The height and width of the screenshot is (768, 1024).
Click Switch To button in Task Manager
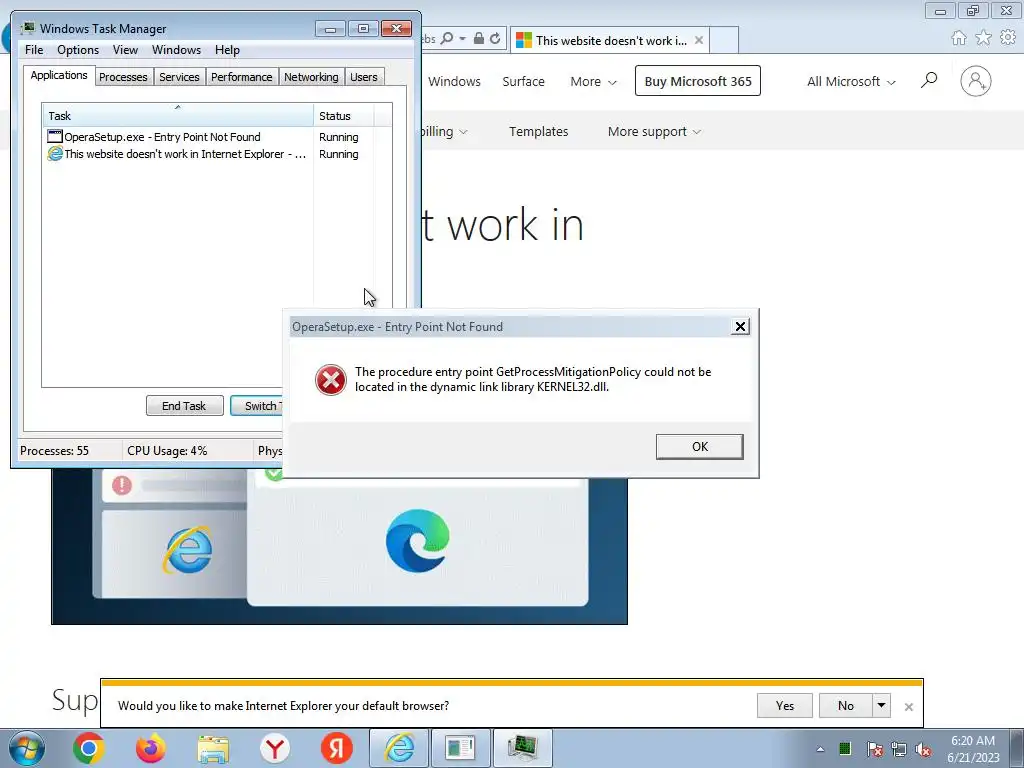pyautogui.click(x=257, y=406)
